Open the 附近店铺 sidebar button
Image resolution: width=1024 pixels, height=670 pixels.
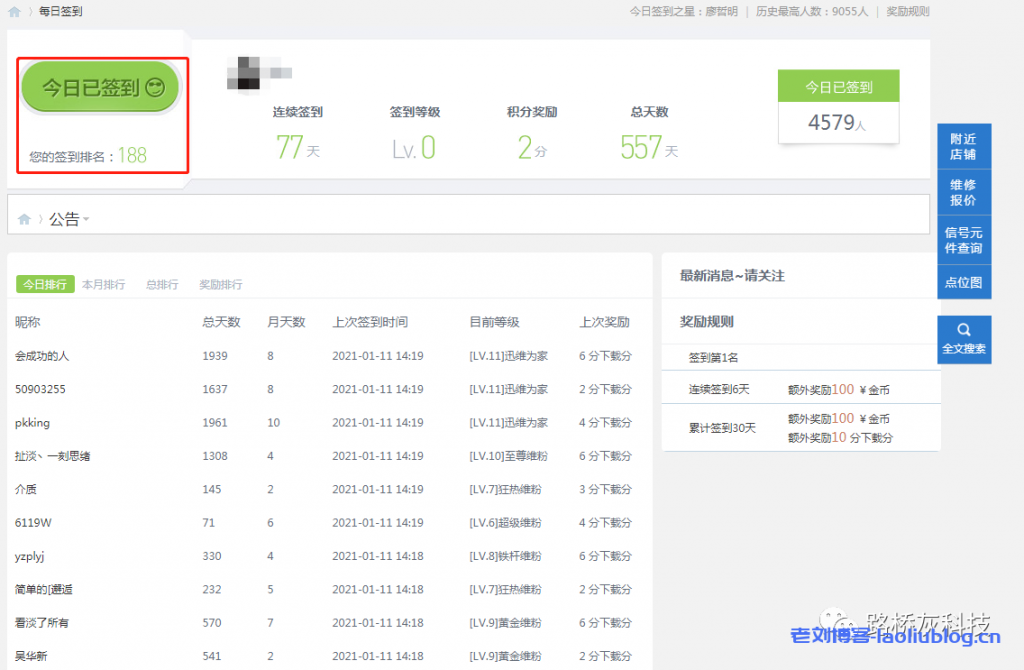click(x=964, y=147)
